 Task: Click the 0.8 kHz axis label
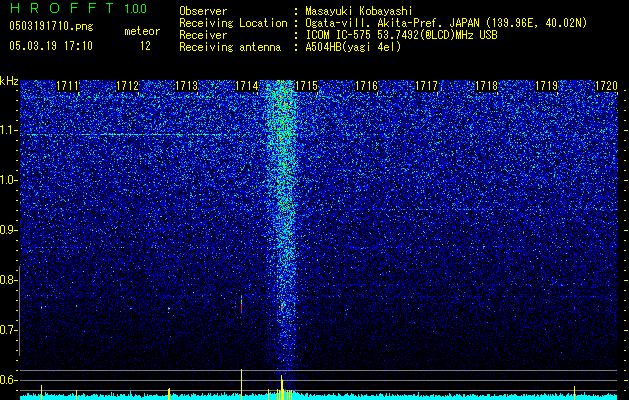[8, 280]
